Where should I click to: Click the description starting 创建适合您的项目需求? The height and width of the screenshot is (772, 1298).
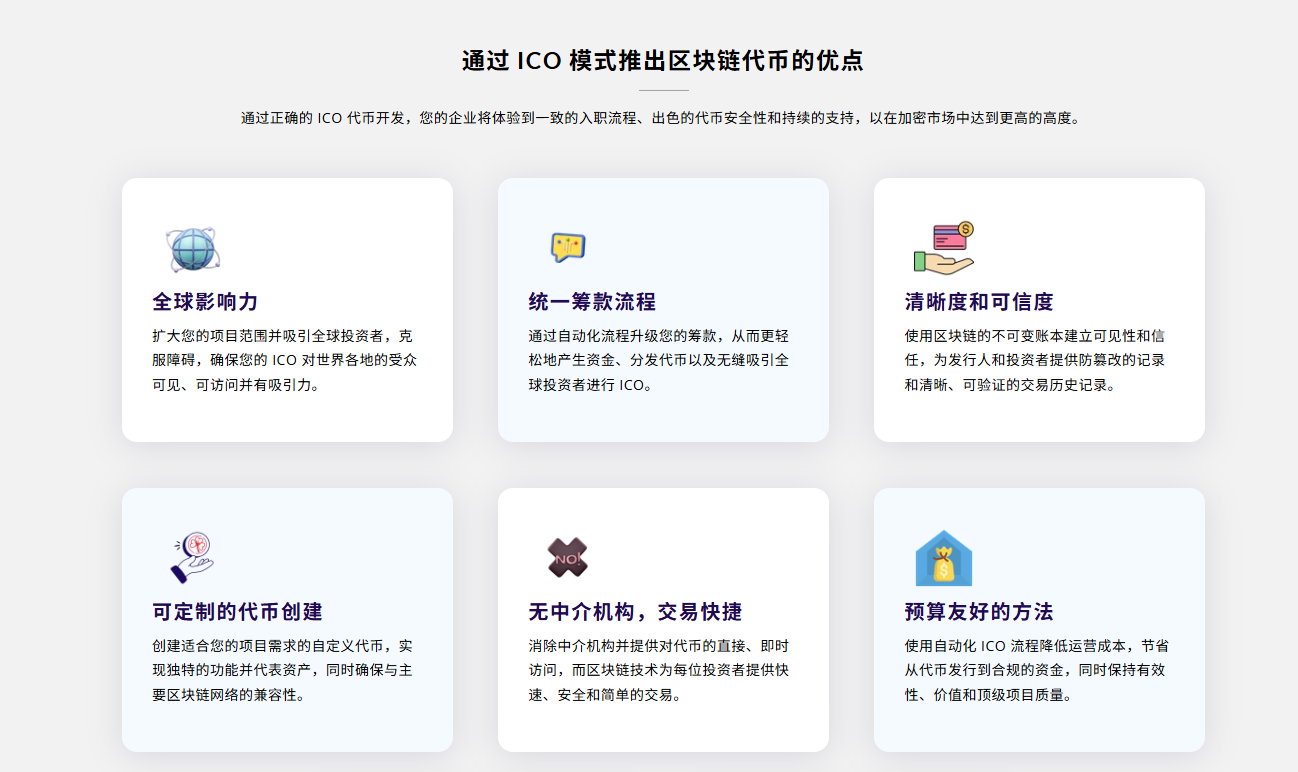point(283,670)
